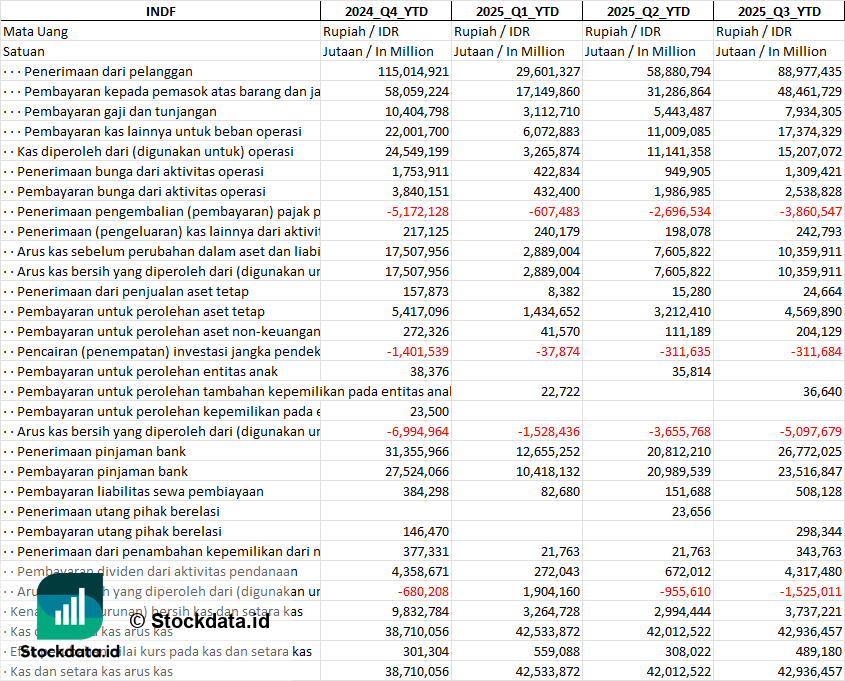Image resolution: width=845 pixels, height=681 pixels.
Task: Select cell value 22,722
Action: point(560,391)
